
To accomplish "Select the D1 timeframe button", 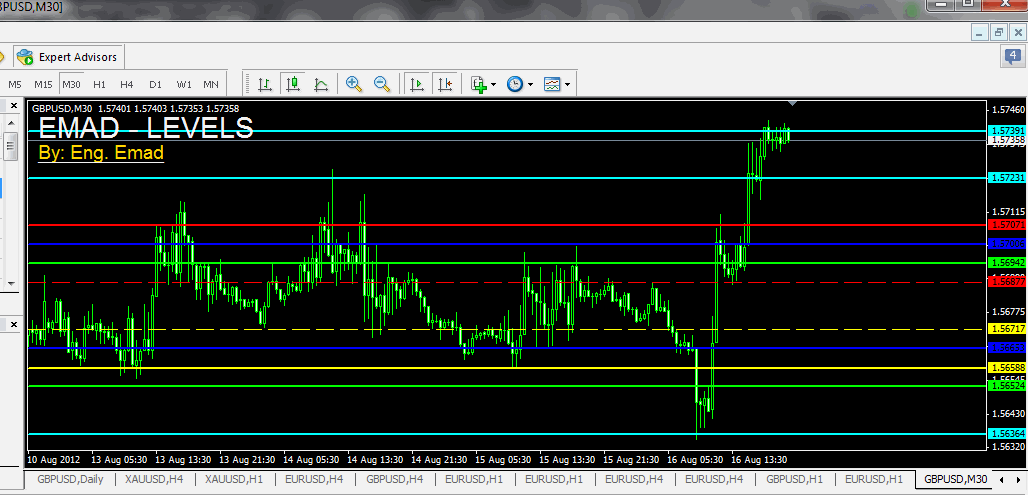I will (x=155, y=84).
